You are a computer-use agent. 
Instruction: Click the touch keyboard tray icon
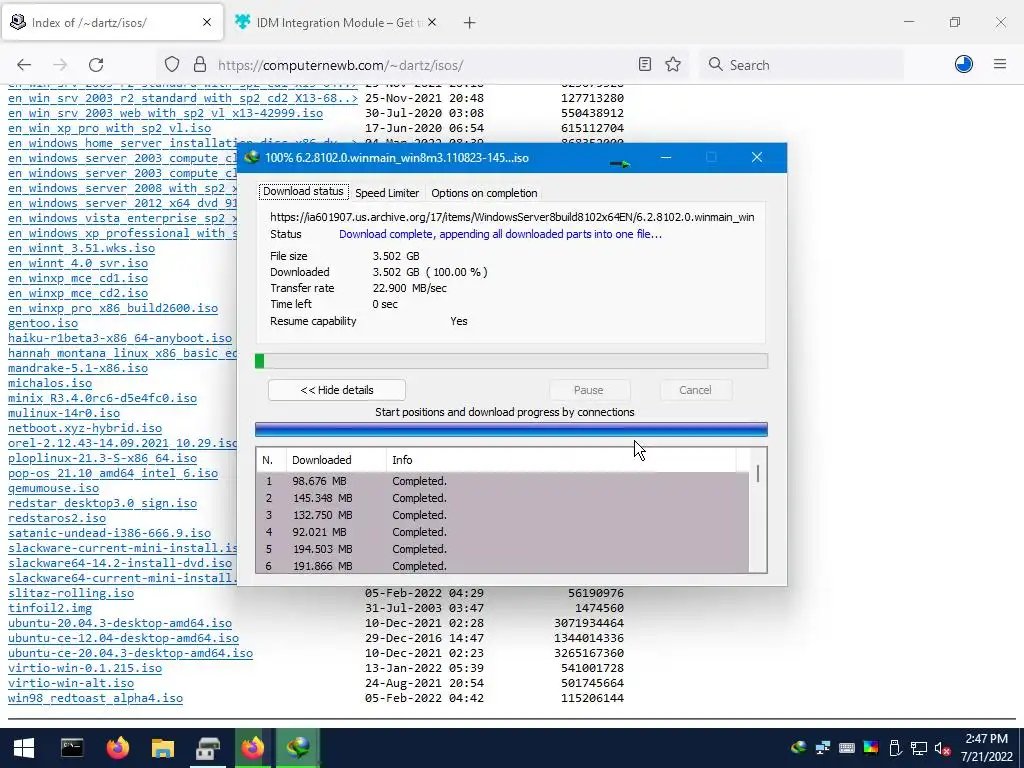[x=847, y=748]
